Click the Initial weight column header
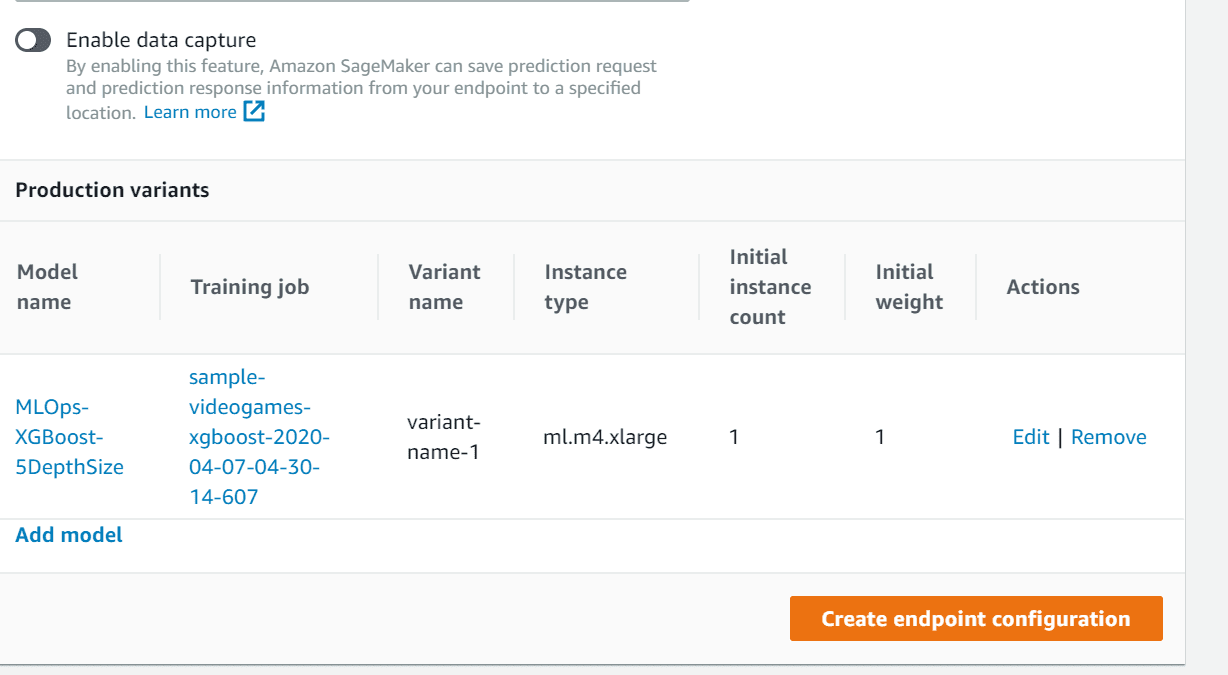The image size is (1228, 675). pyautogui.click(x=904, y=286)
